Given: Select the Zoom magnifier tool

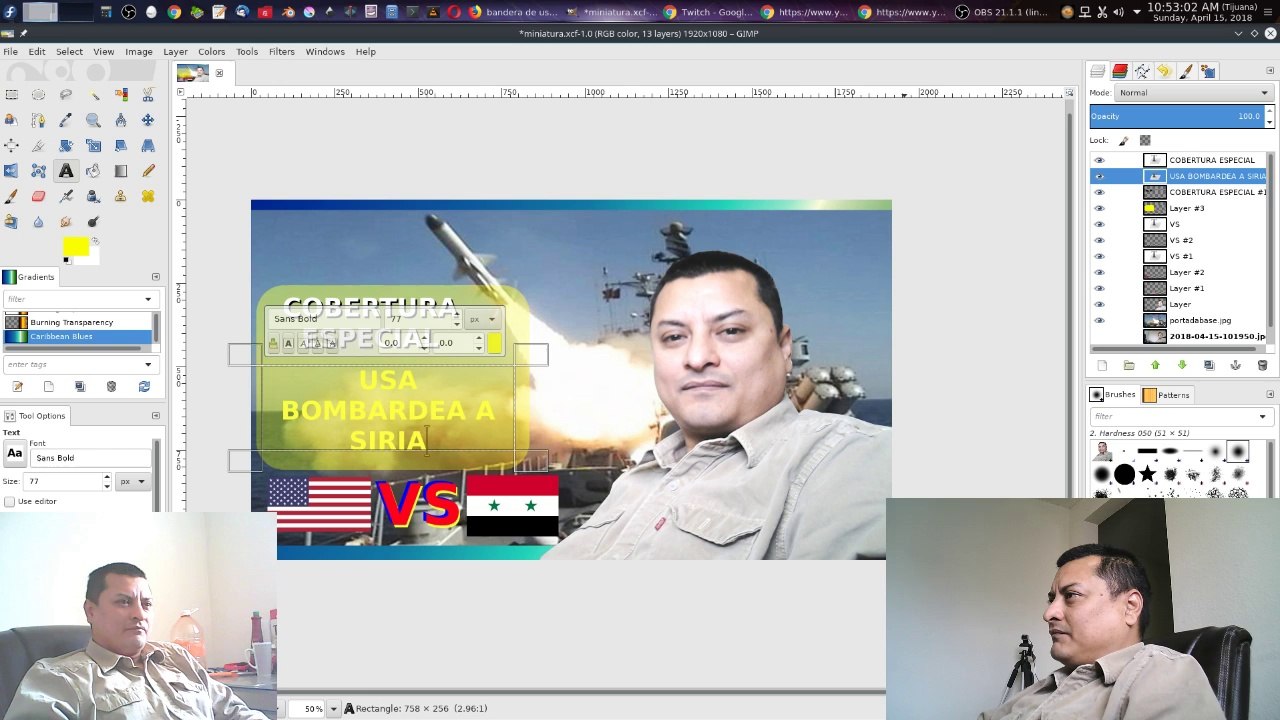Looking at the screenshot, I should coord(94,120).
